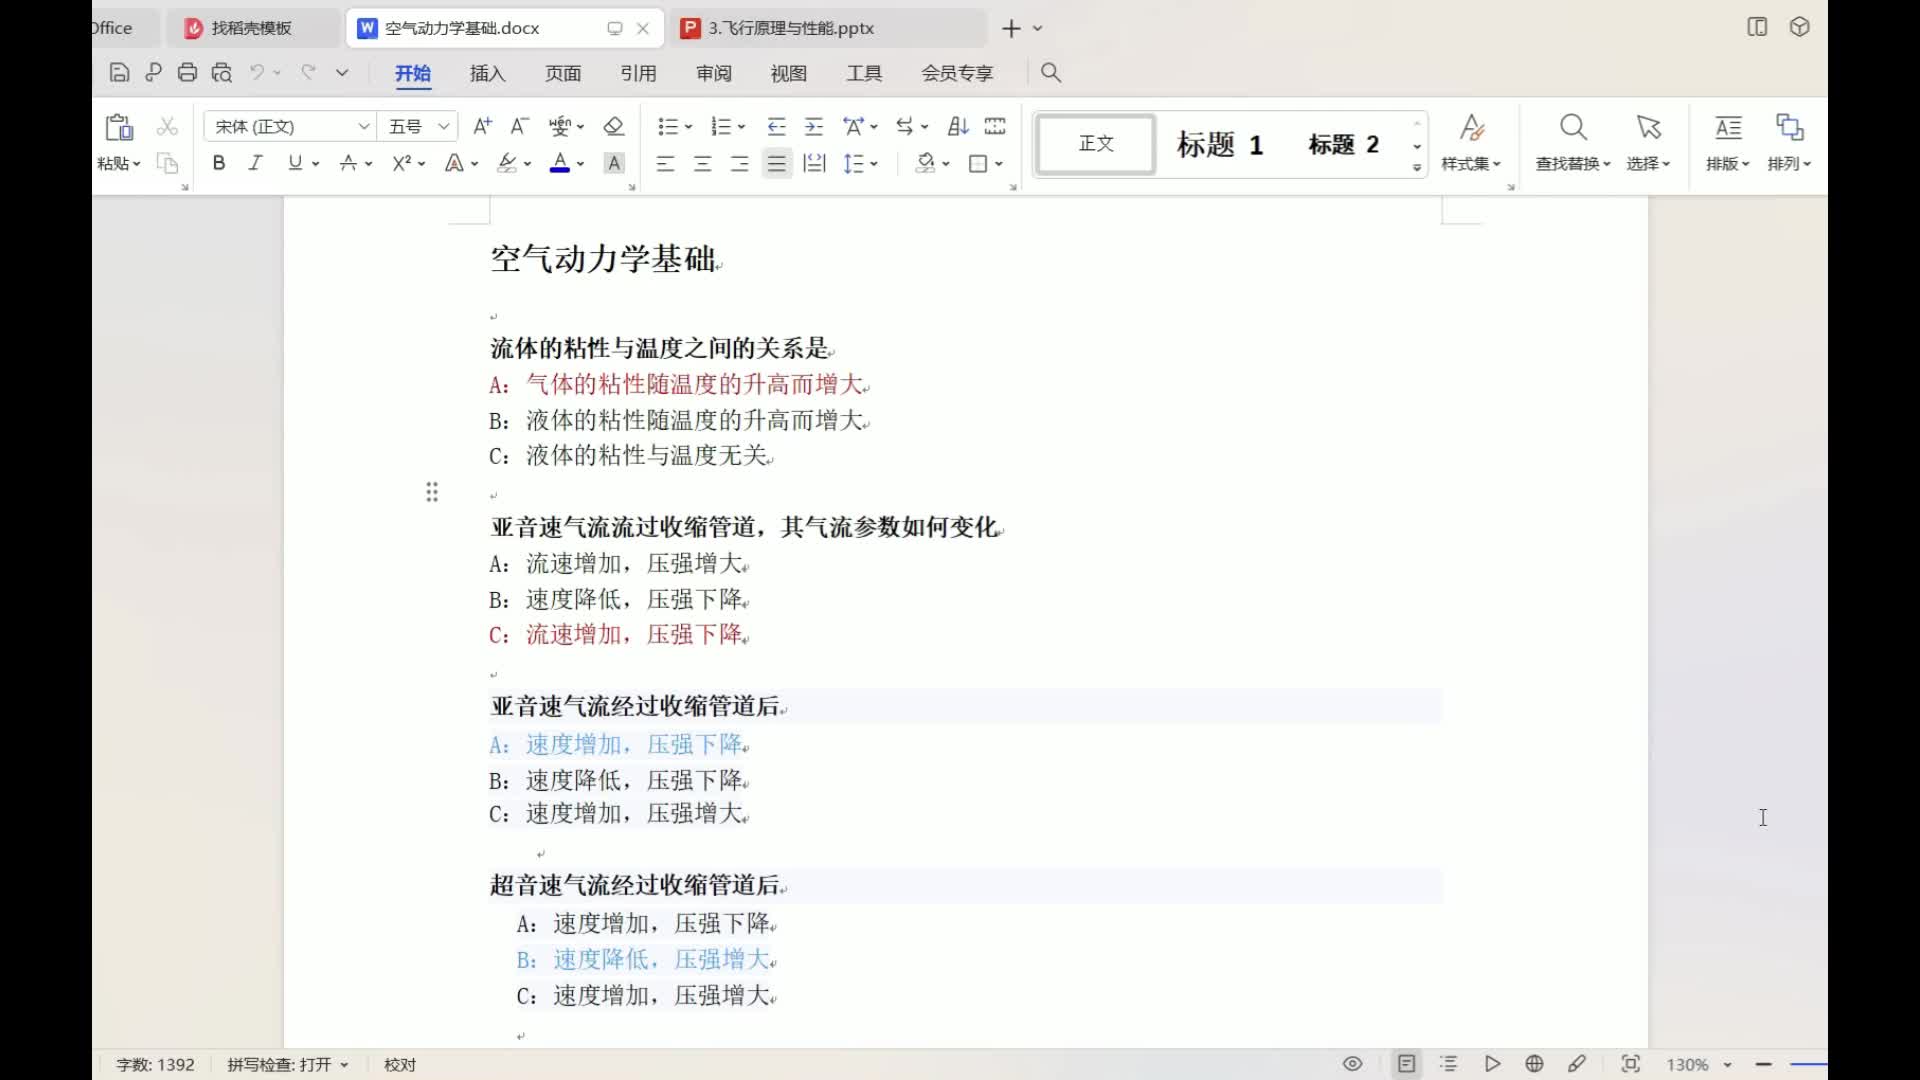Toggle Italic formatting
This screenshot has height=1080, width=1920.
(x=256, y=163)
